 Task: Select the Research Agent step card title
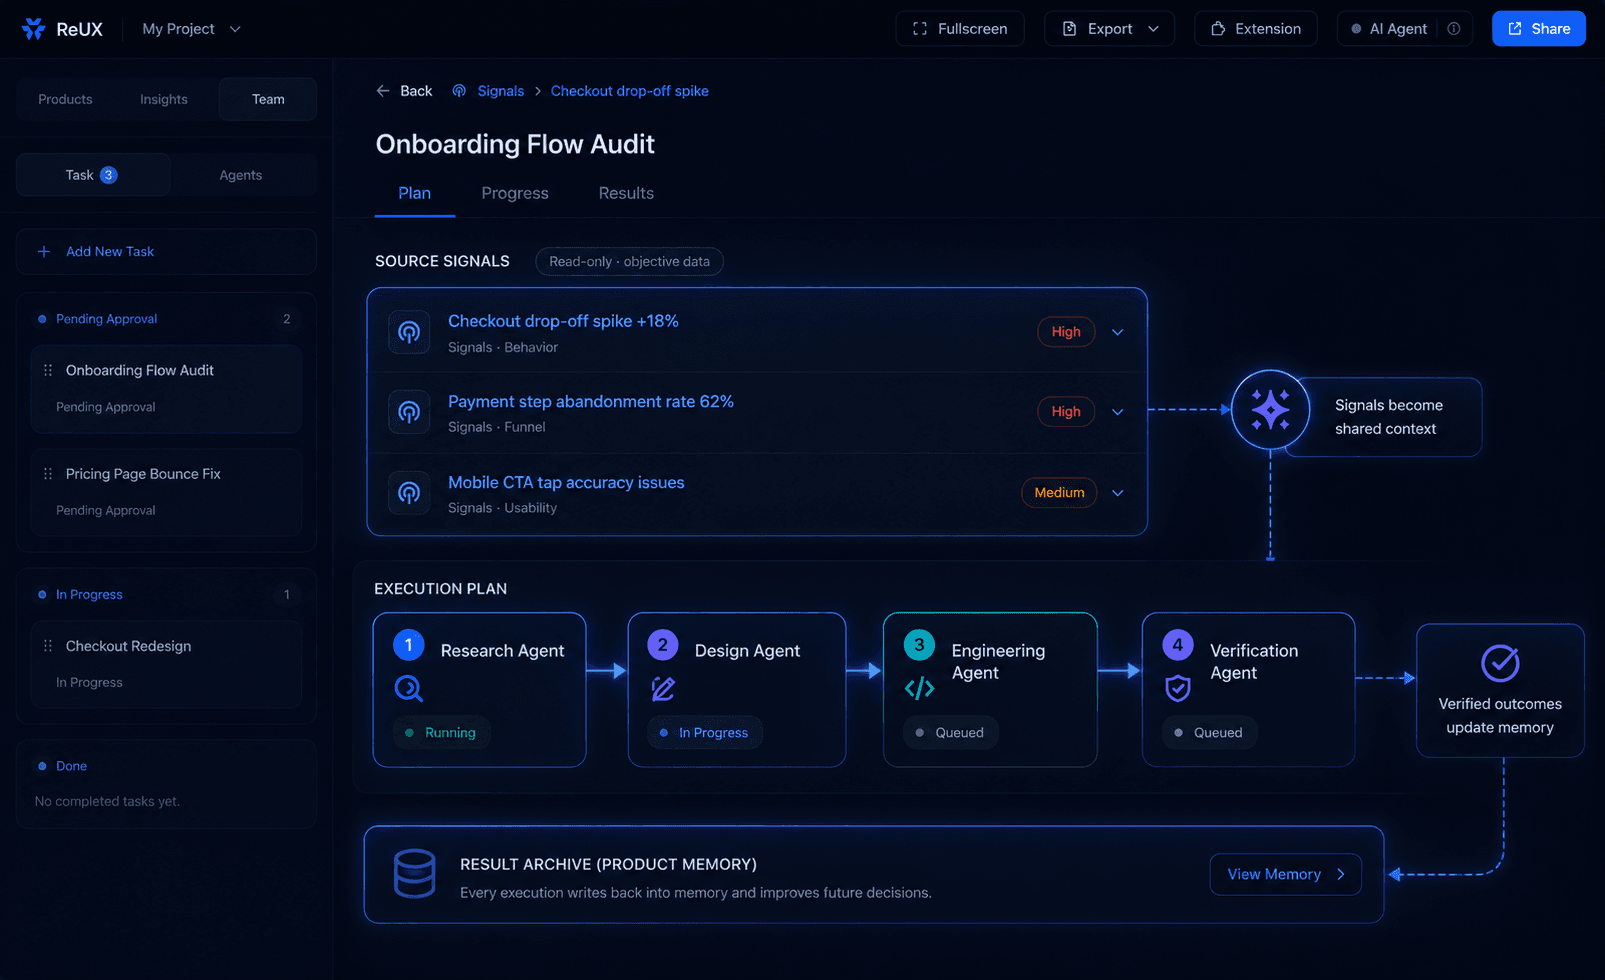[x=502, y=651]
